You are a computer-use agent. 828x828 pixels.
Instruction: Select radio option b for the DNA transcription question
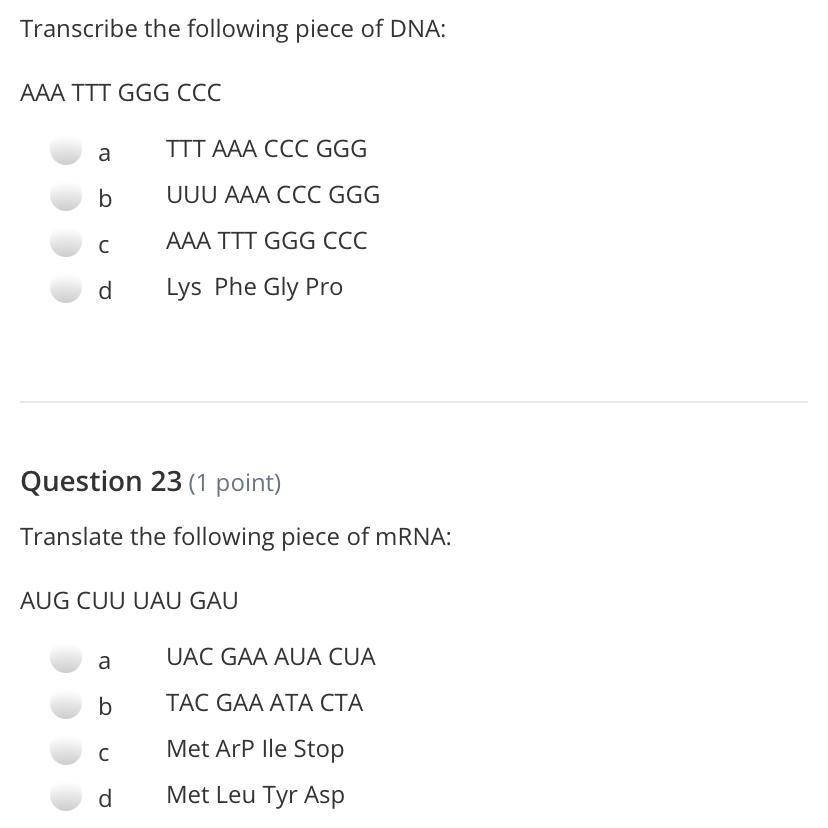(66, 197)
